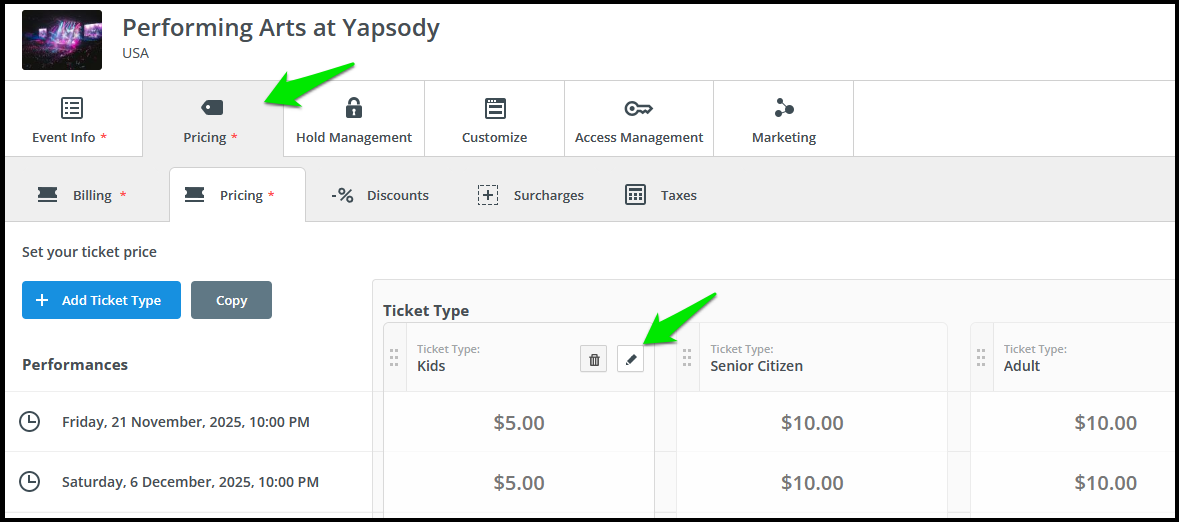Click the Add Ticket Type button
The width and height of the screenshot is (1179, 522).
102,300
